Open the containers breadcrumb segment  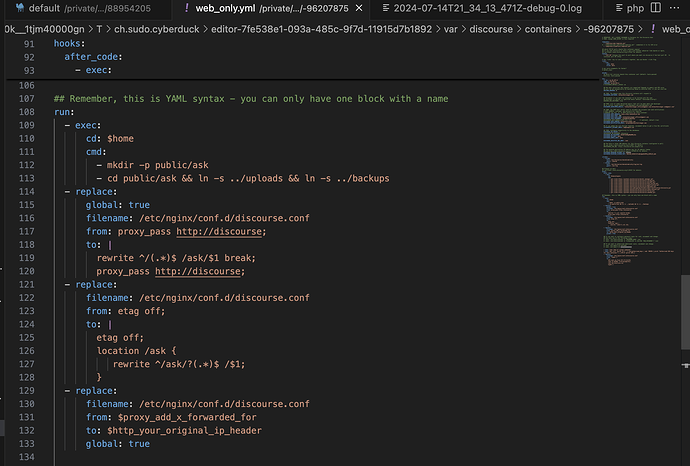click(x=548, y=29)
